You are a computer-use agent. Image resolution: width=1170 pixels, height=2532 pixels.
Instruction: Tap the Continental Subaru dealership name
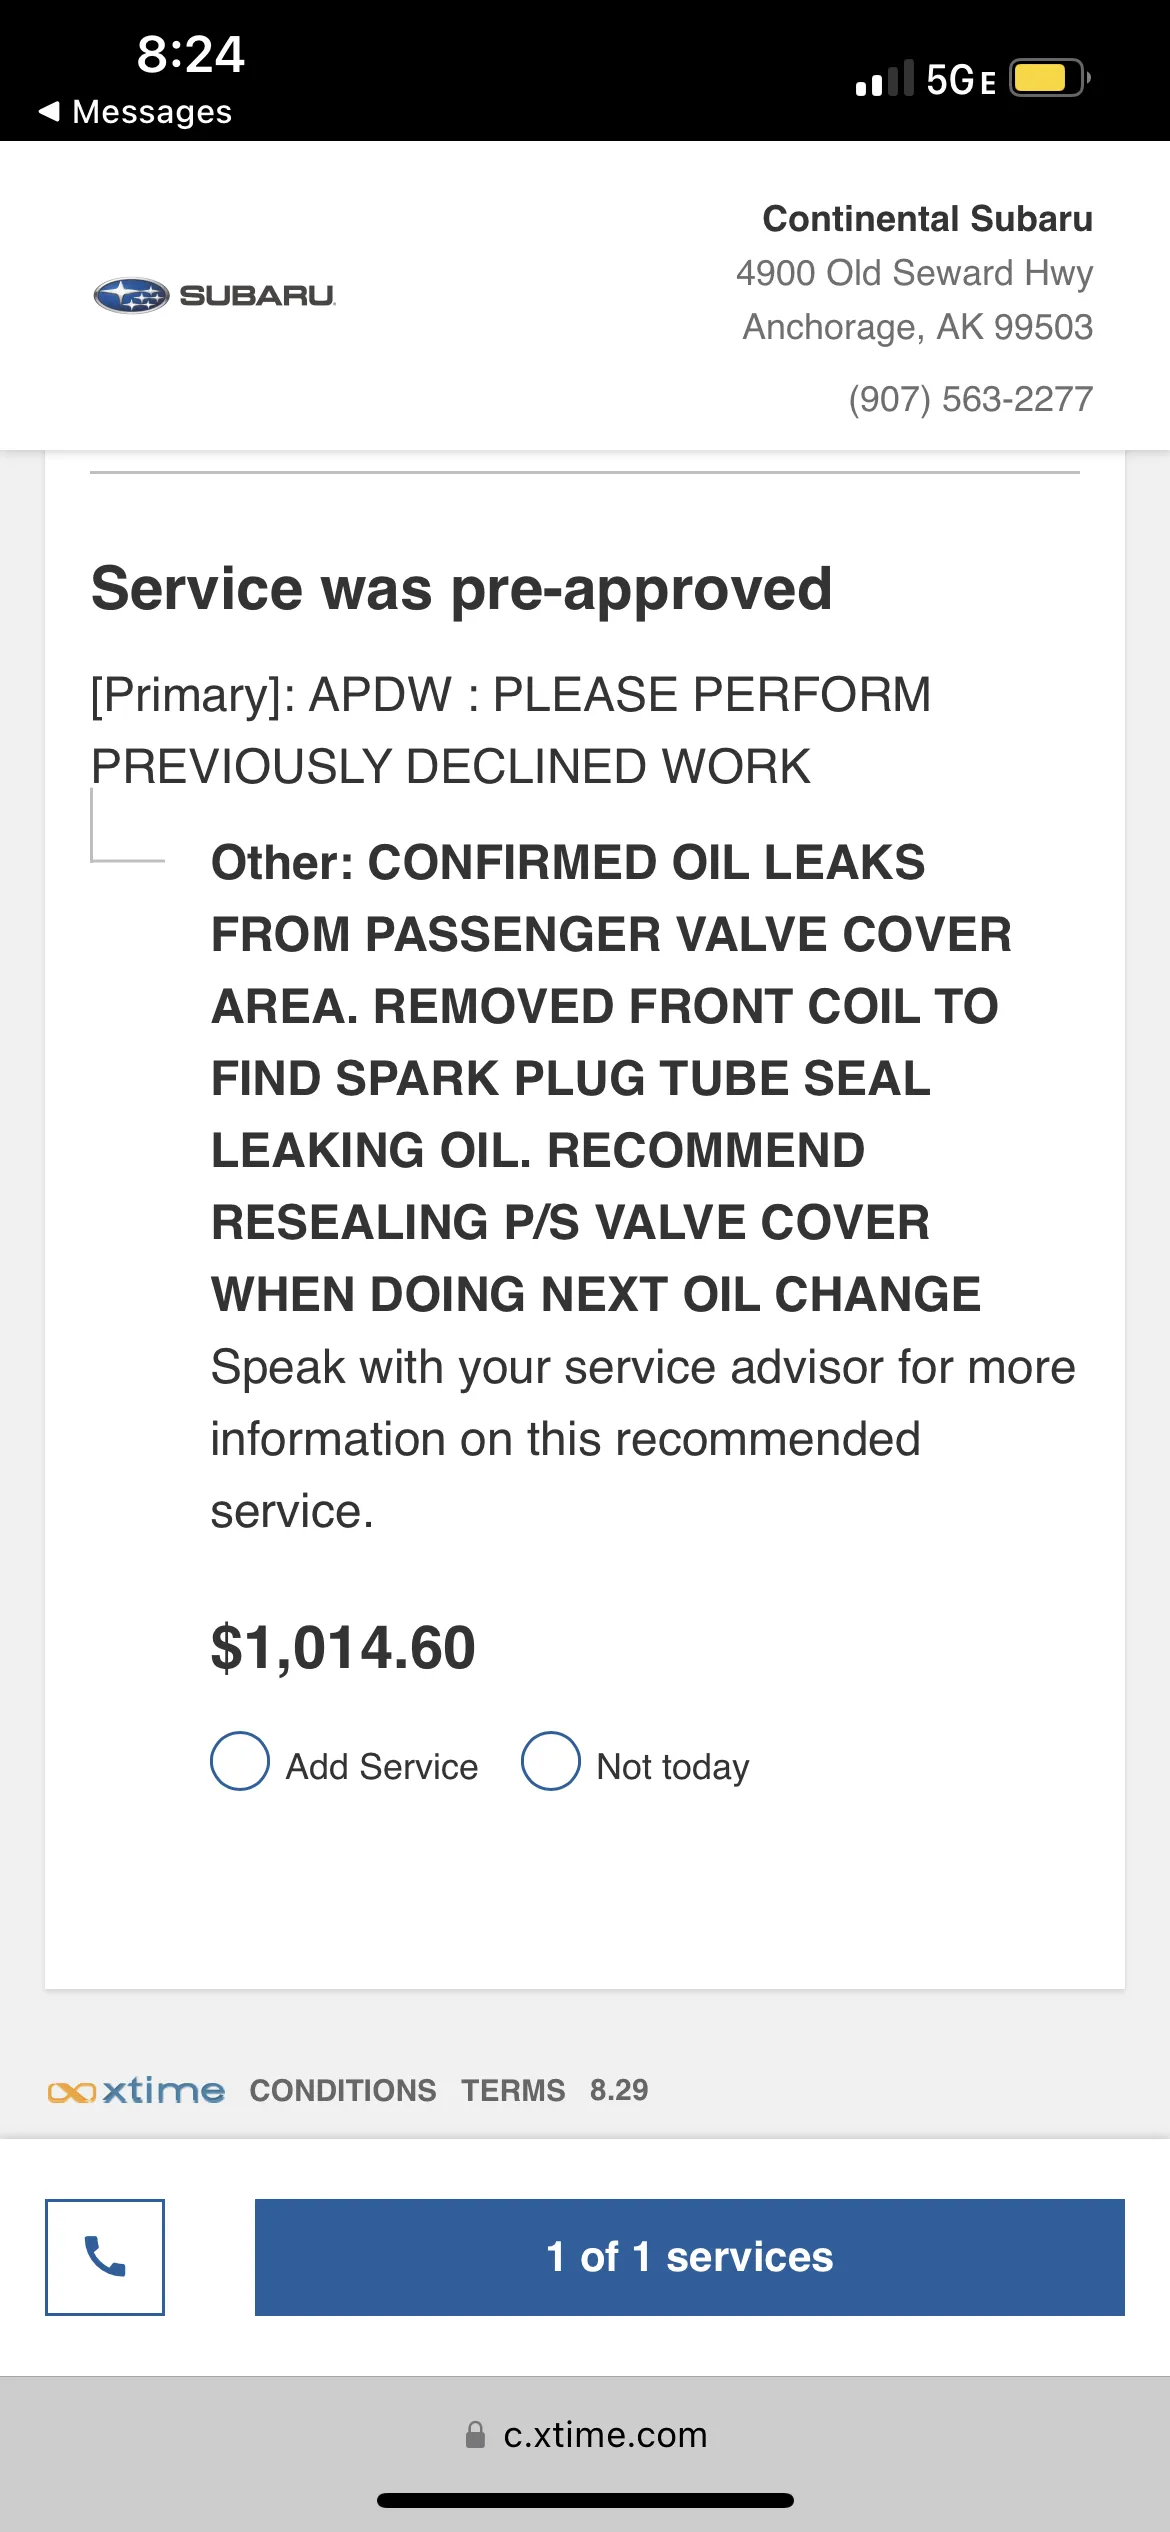point(927,218)
